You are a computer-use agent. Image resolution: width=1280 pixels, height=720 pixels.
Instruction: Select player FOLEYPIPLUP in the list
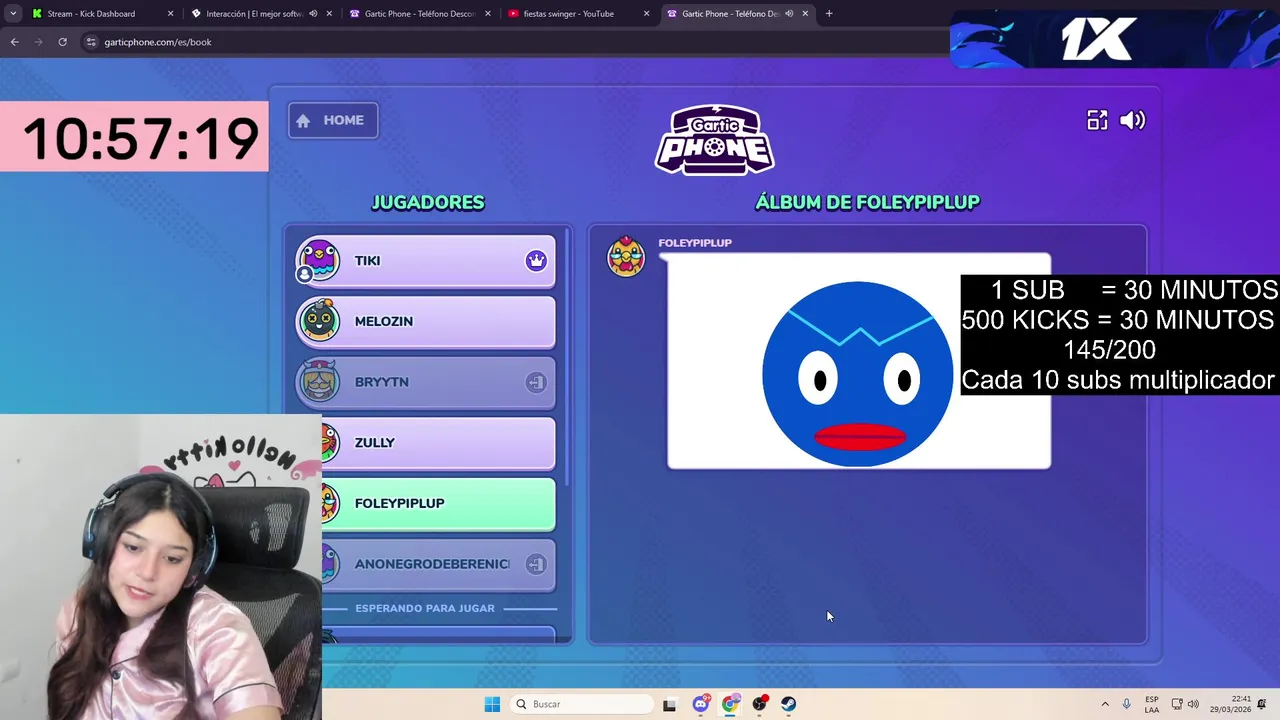pyautogui.click(x=438, y=503)
